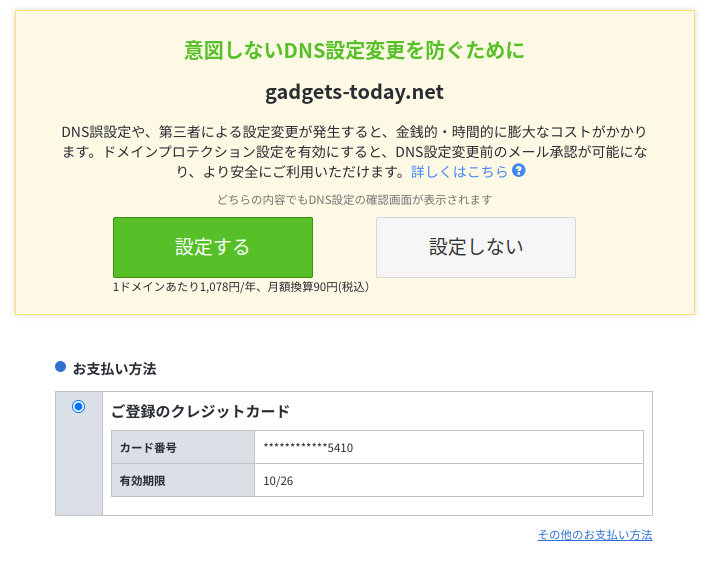Click the 1,078円/年 price note under 設定する
Image resolution: width=708 pixels, height=563 pixels.
[241, 287]
